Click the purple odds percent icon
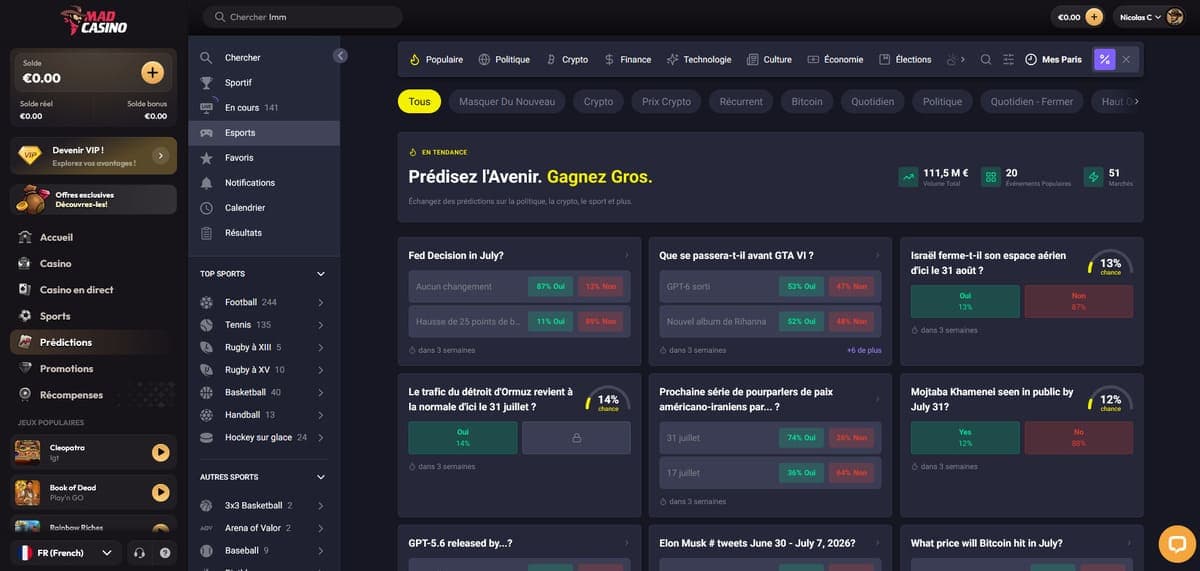This screenshot has height=571, width=1200. 1104,59
